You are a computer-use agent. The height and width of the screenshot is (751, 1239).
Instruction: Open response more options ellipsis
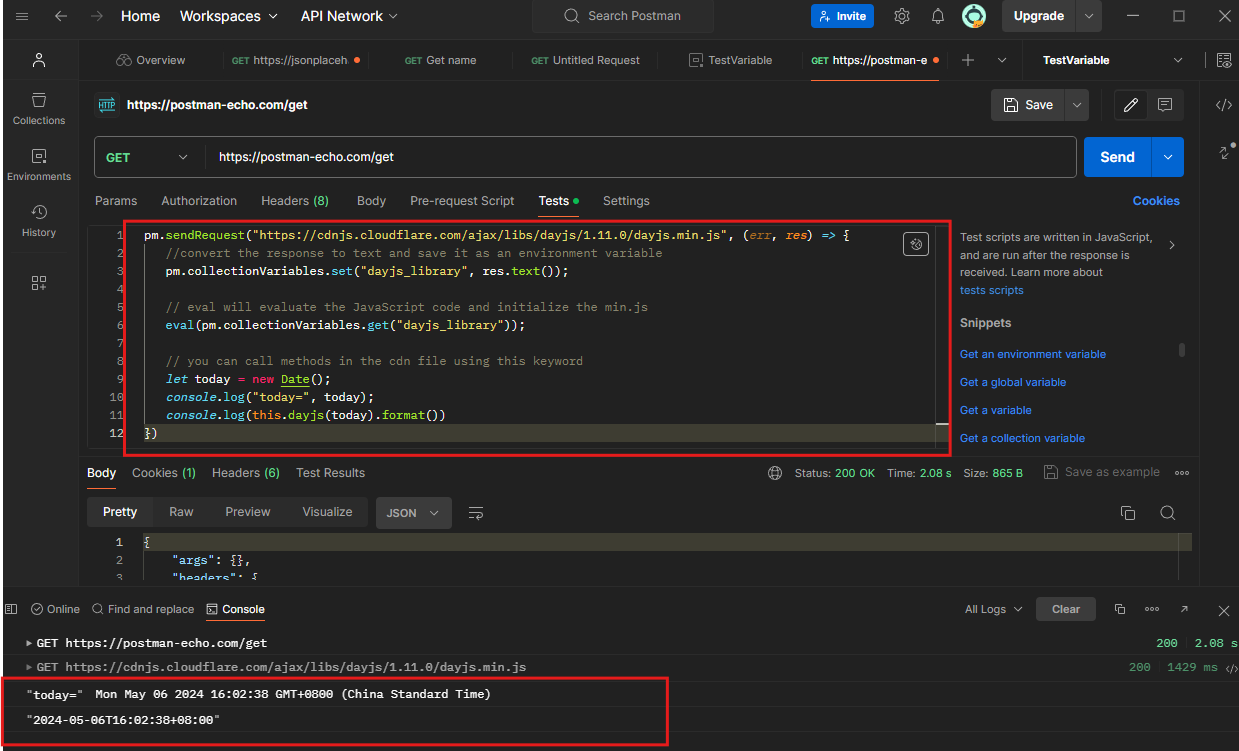tap(1182, 473)
